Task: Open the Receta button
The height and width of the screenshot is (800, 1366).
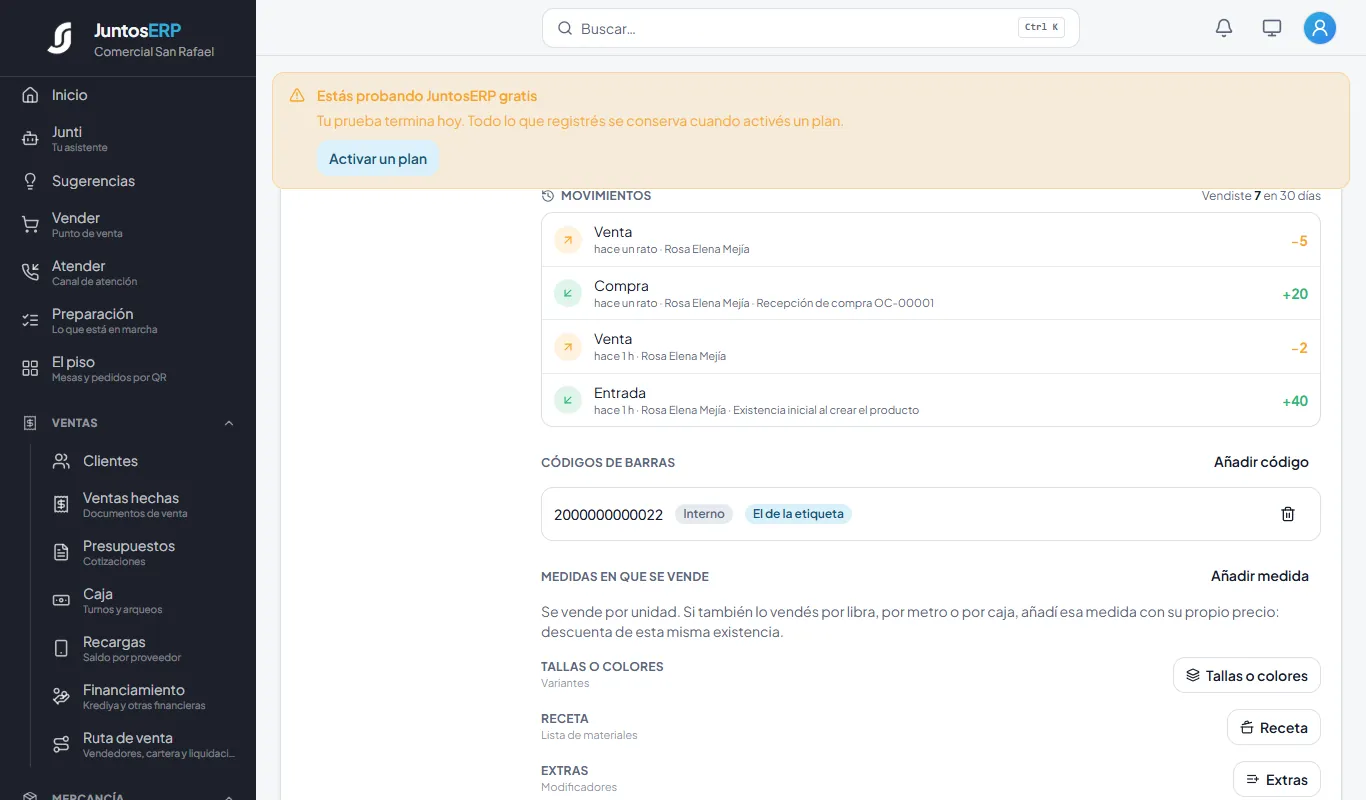Action: (x=1273, y=728)
